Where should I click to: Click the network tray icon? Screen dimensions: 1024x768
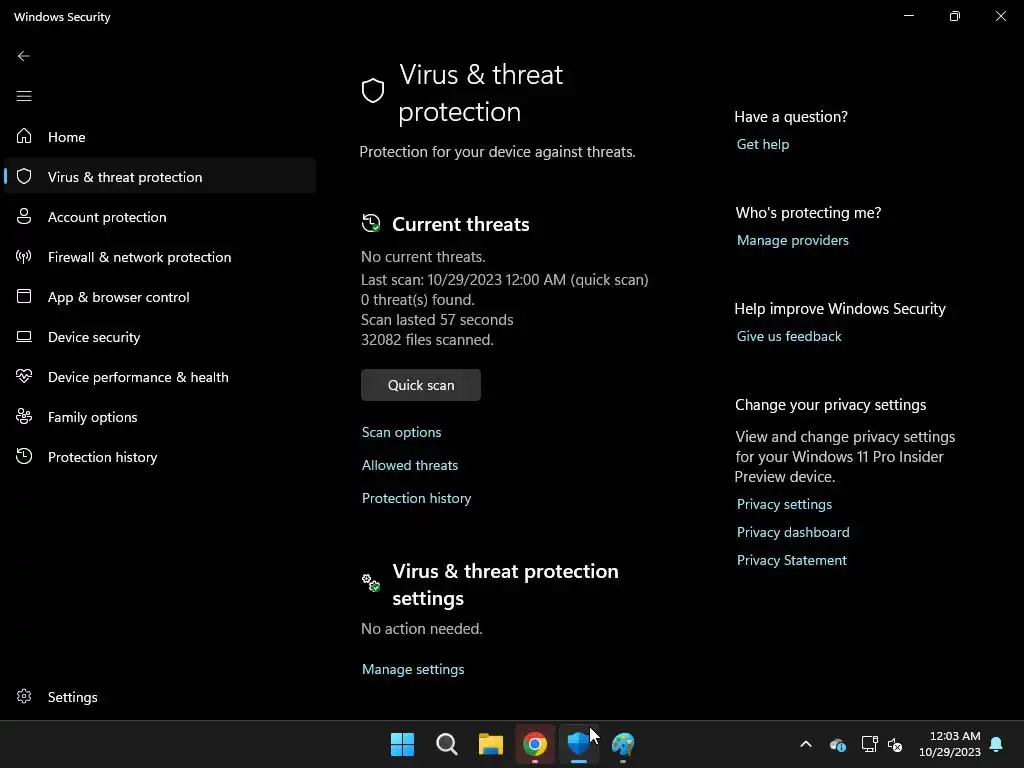click(x=869, y=744)
